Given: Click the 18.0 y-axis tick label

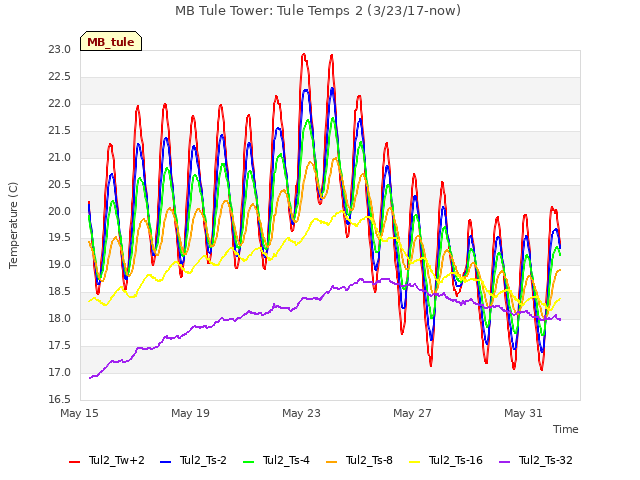Looking at the screenshot, I should click(60, 319).
